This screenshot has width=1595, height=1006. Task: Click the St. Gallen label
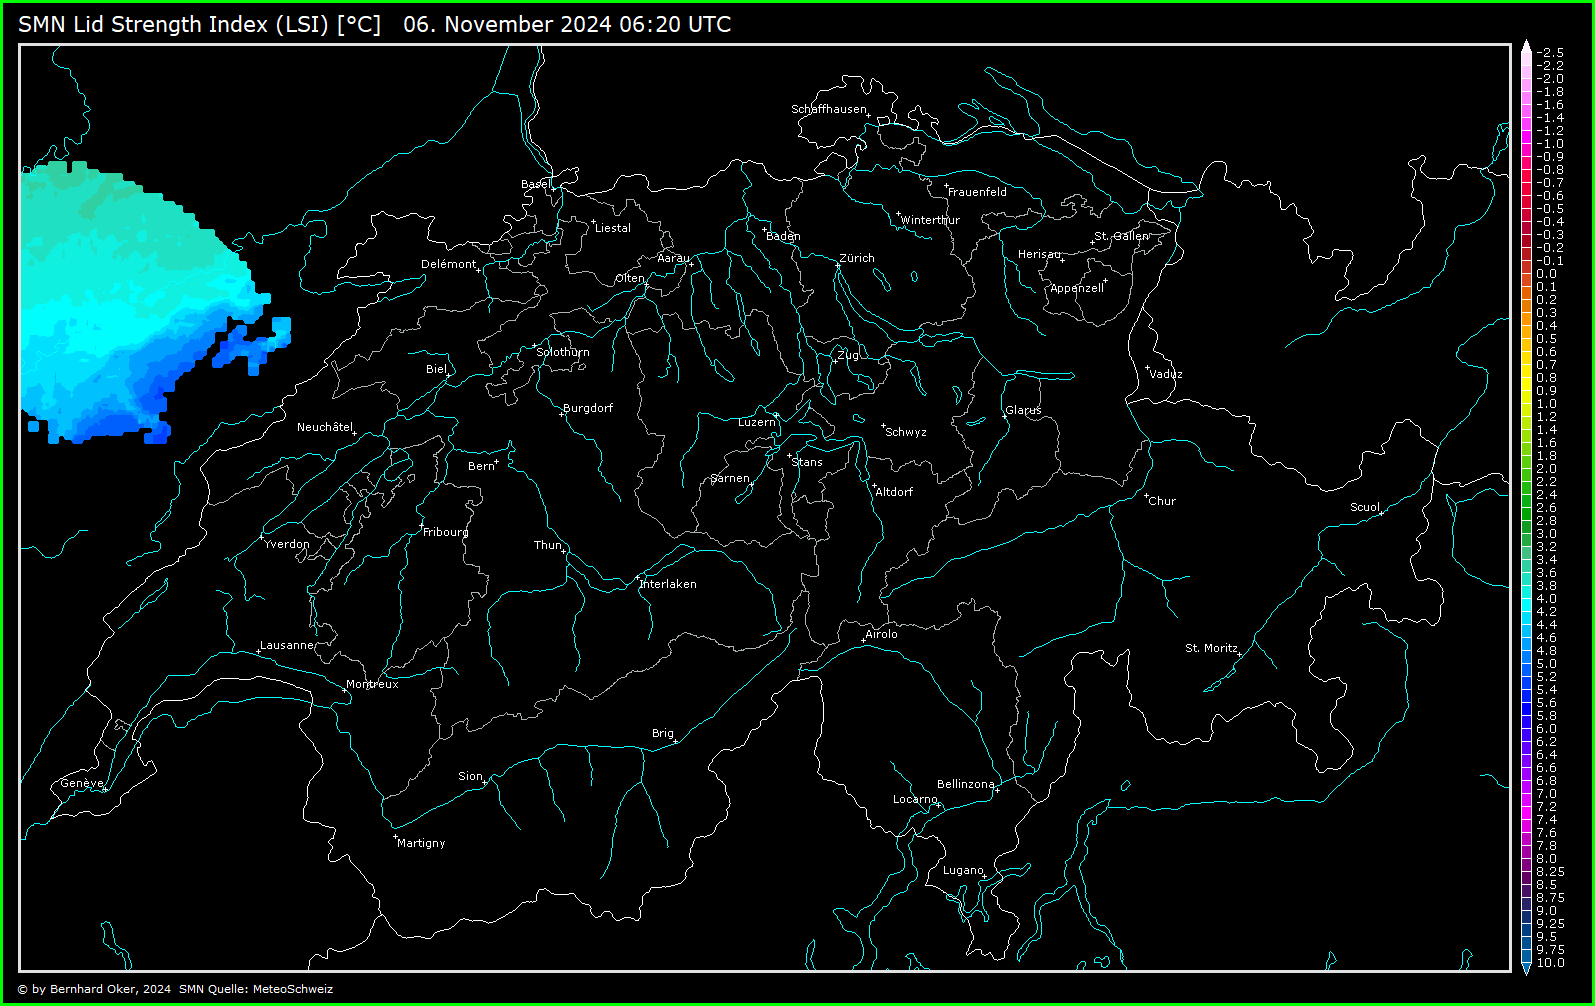coord(1122,236)
